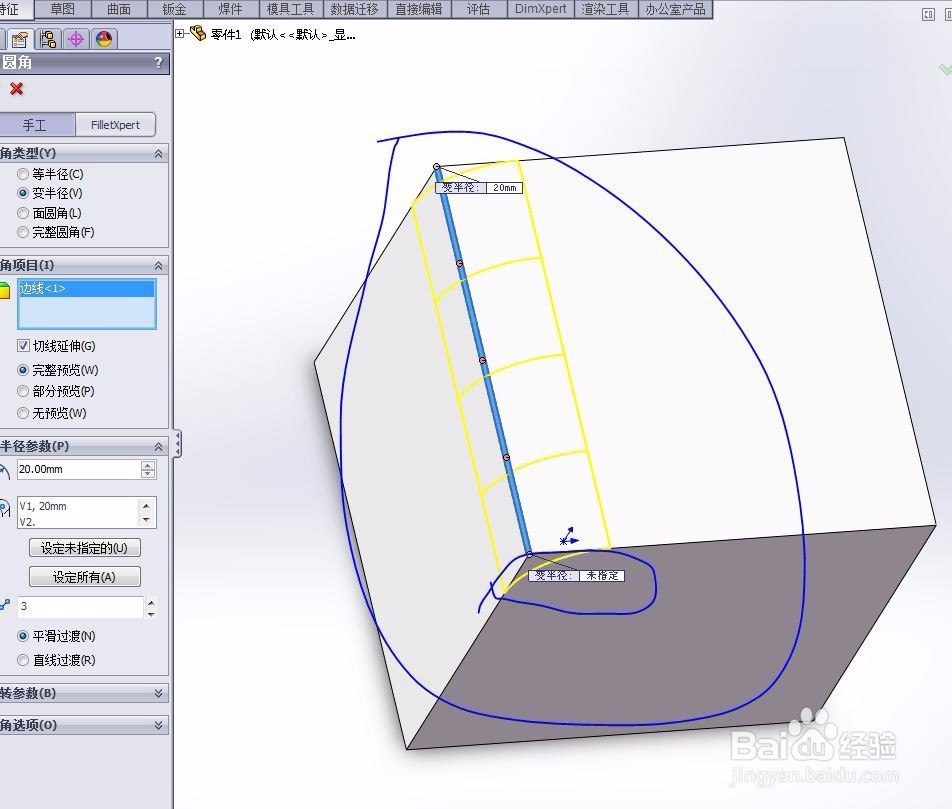Collapse the 半径参数 radius parameters section

(x=158, y=446)
